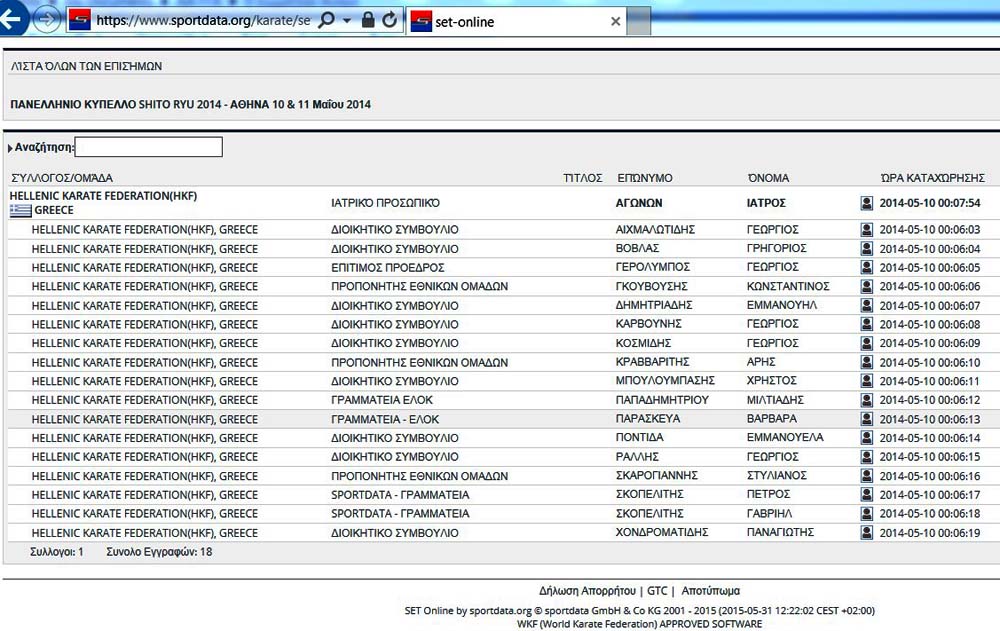This screenshot has height=631, width=1000.
Task: Click the Greek flag icon beside GREECE
Action: point(20,211)
